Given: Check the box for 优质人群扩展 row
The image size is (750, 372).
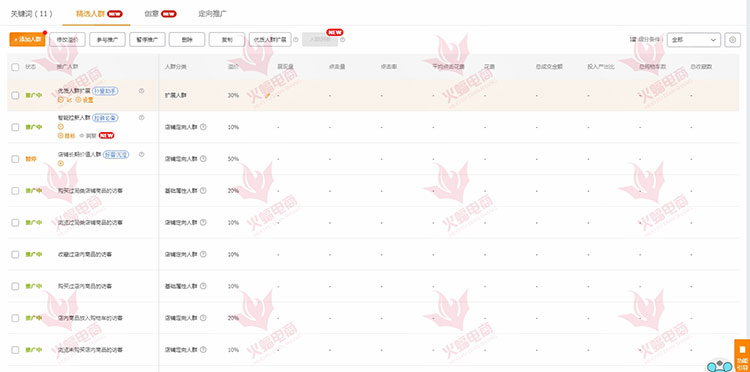Looking at the screenshot, I should coord(15,96).
